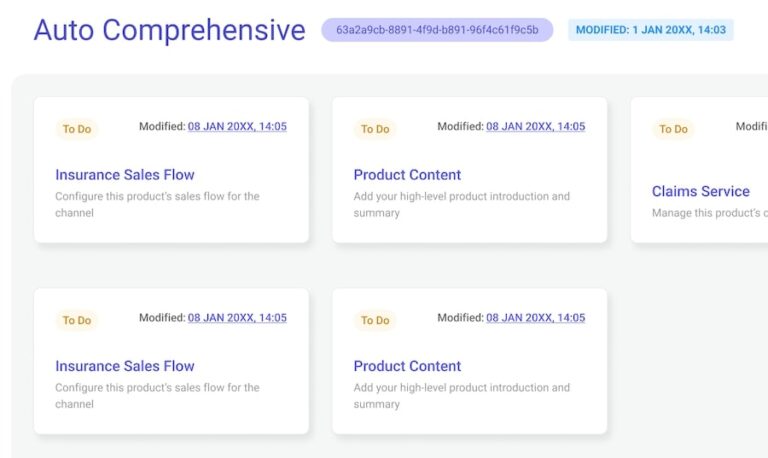Click Claims Service card description text
This screenshot has height=458, width=768.
pos(708,213)
